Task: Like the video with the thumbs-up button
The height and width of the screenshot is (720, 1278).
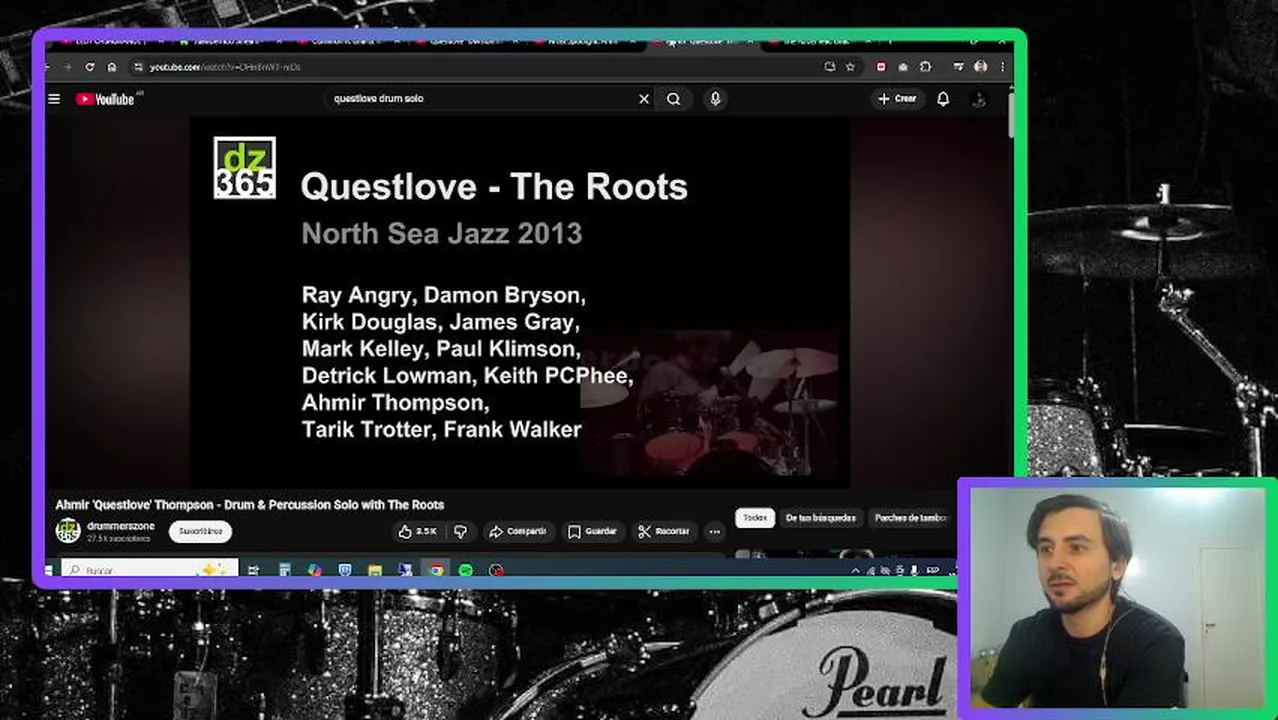Action: 418,531
